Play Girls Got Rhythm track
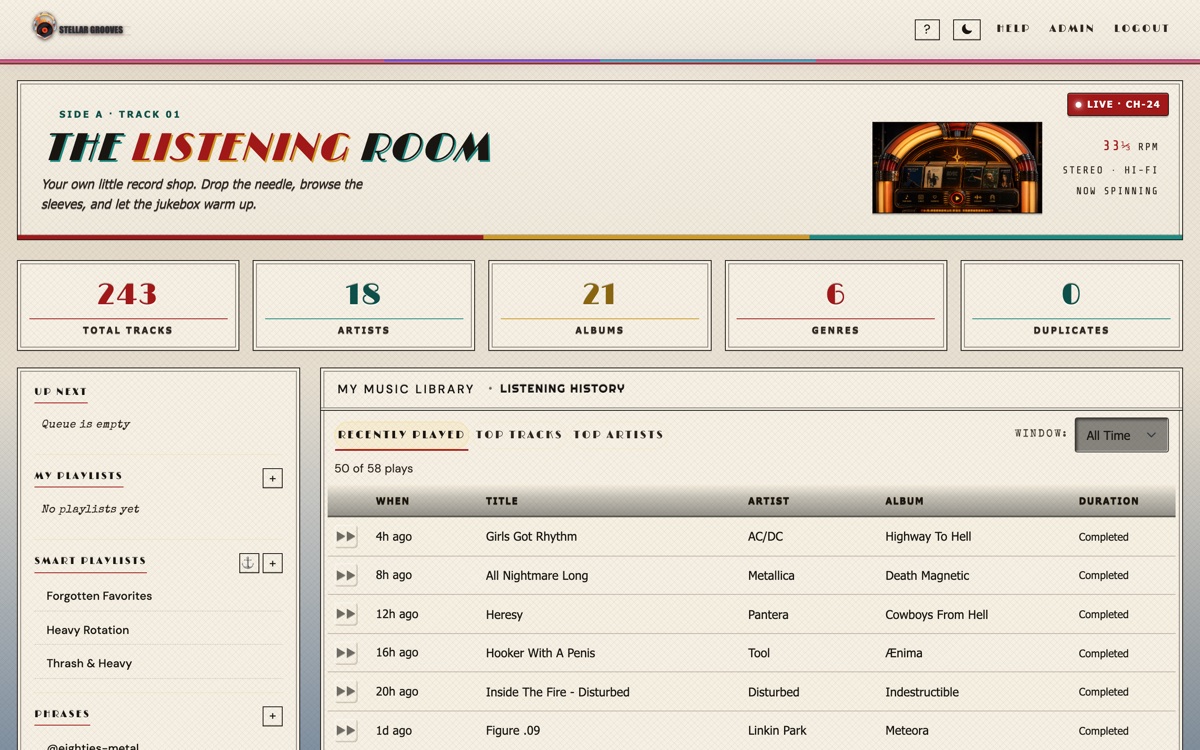The height and width of the screenshot is (750, 1200). point(346,537)
